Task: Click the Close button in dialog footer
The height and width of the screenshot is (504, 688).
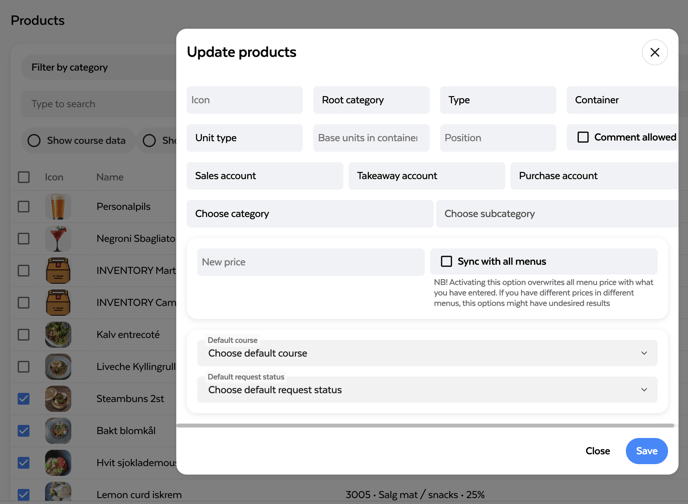Action: pos(598,451)
